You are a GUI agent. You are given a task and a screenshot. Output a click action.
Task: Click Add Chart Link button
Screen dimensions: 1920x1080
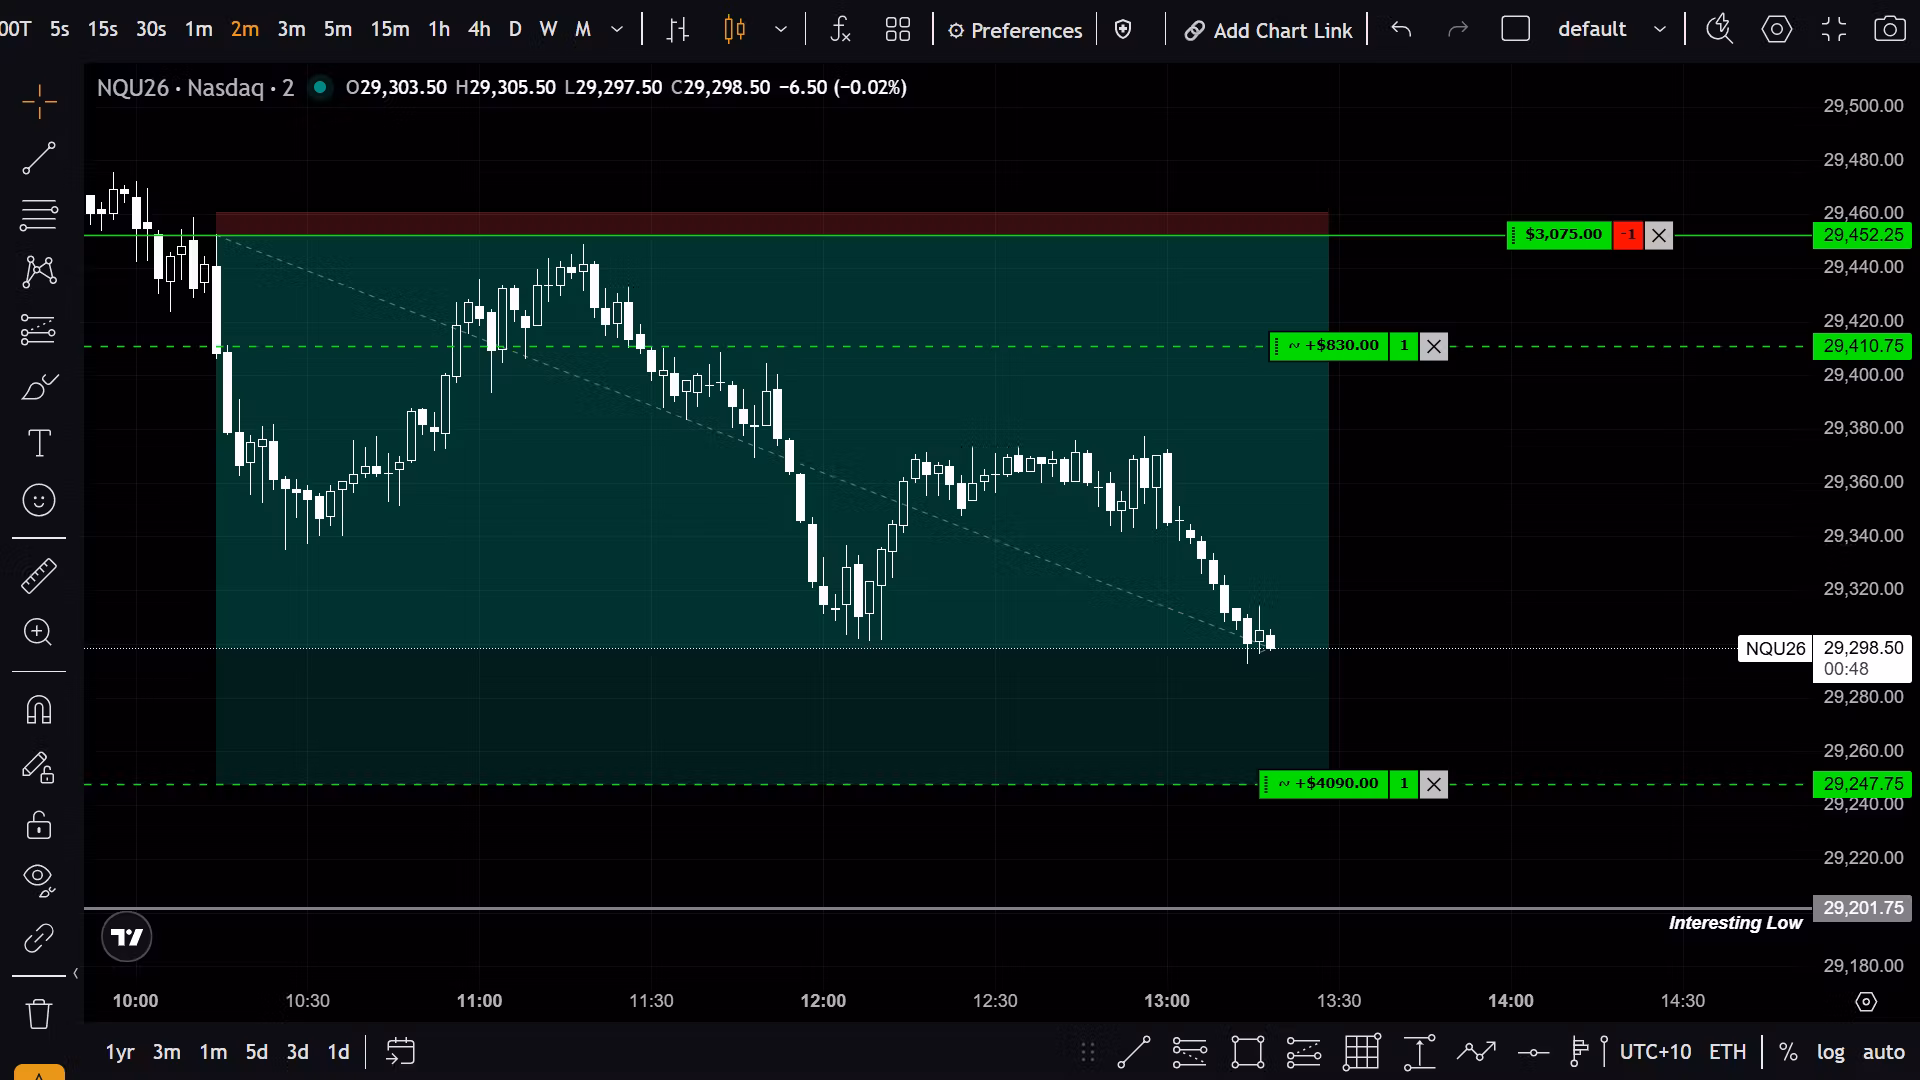[x=1268, y=31]
